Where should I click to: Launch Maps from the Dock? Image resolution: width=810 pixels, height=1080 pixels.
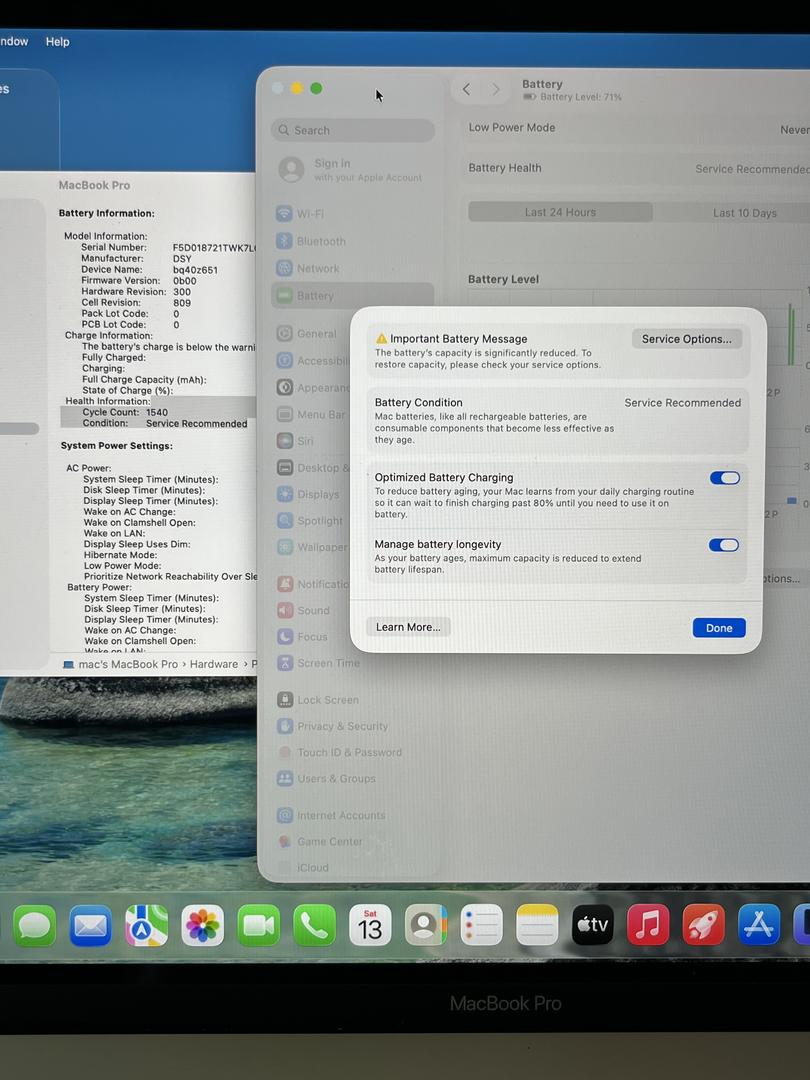coord(146,925)
